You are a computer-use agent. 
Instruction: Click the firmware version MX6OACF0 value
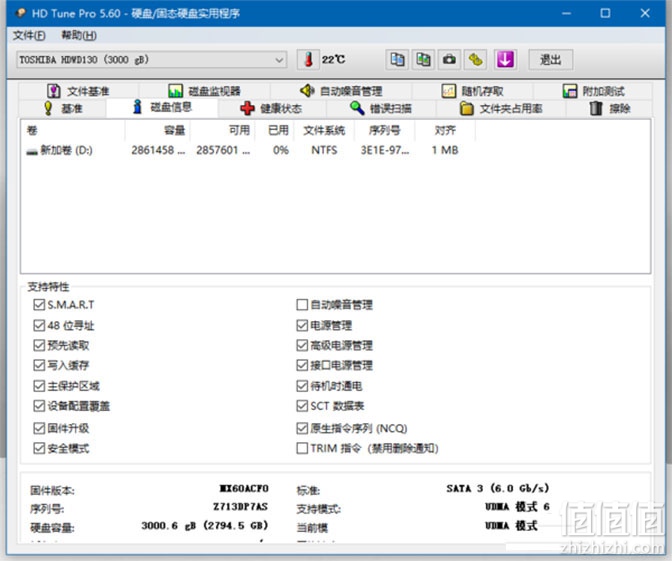coord(244,489)
